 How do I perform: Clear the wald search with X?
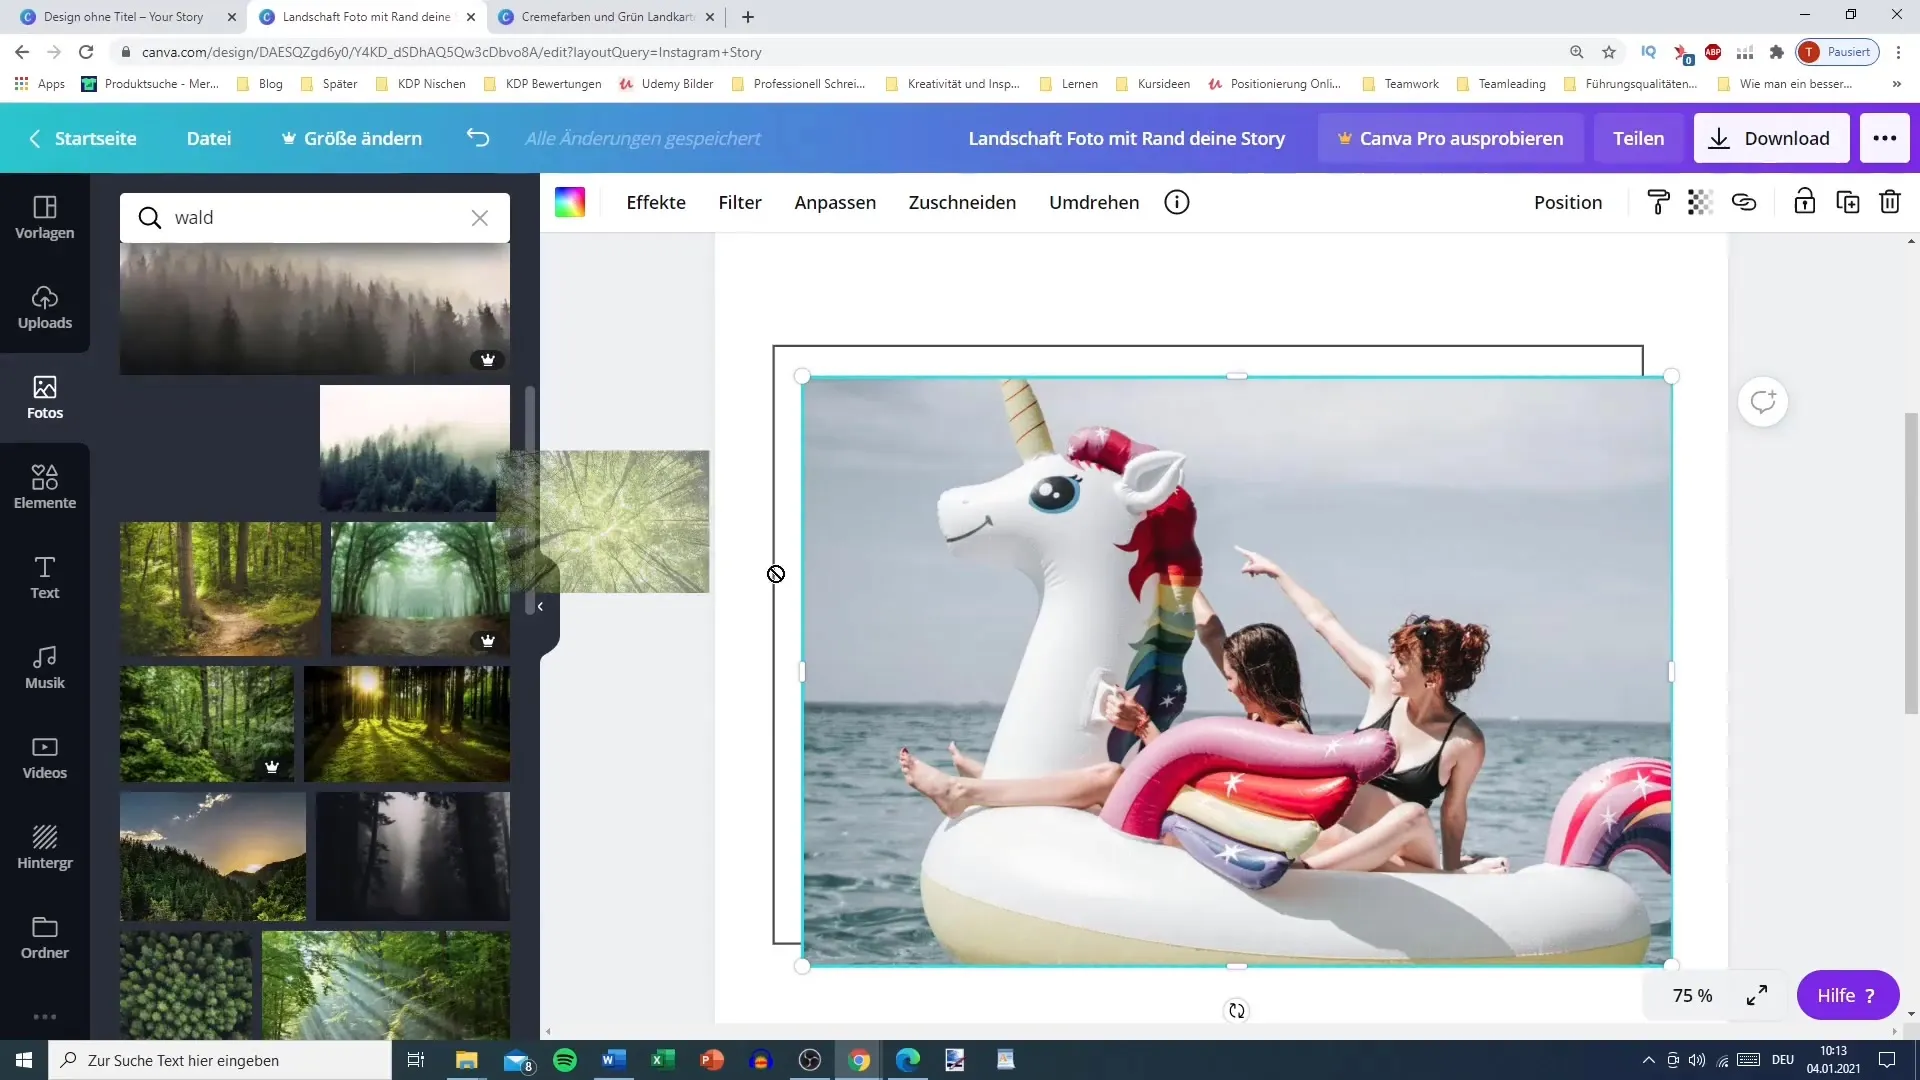[x=480, y=218]
